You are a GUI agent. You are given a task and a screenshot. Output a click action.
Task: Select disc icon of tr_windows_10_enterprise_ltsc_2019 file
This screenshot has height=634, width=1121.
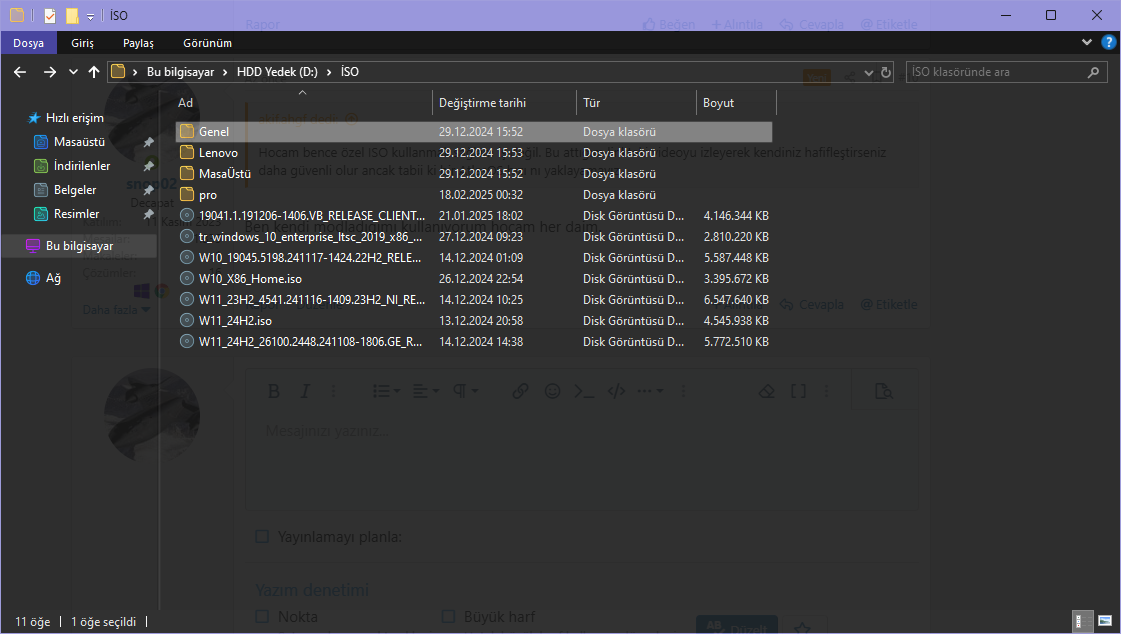coord(187,236)
